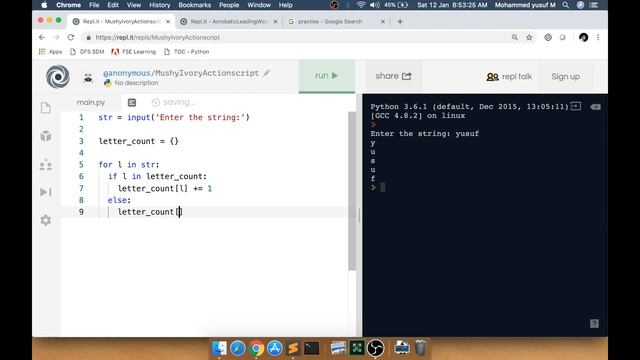Image resolution: width=640 pixels, height=360 pixels.
Task: Open Chrome three-dot menu
Action: click(x=598, y=38)
